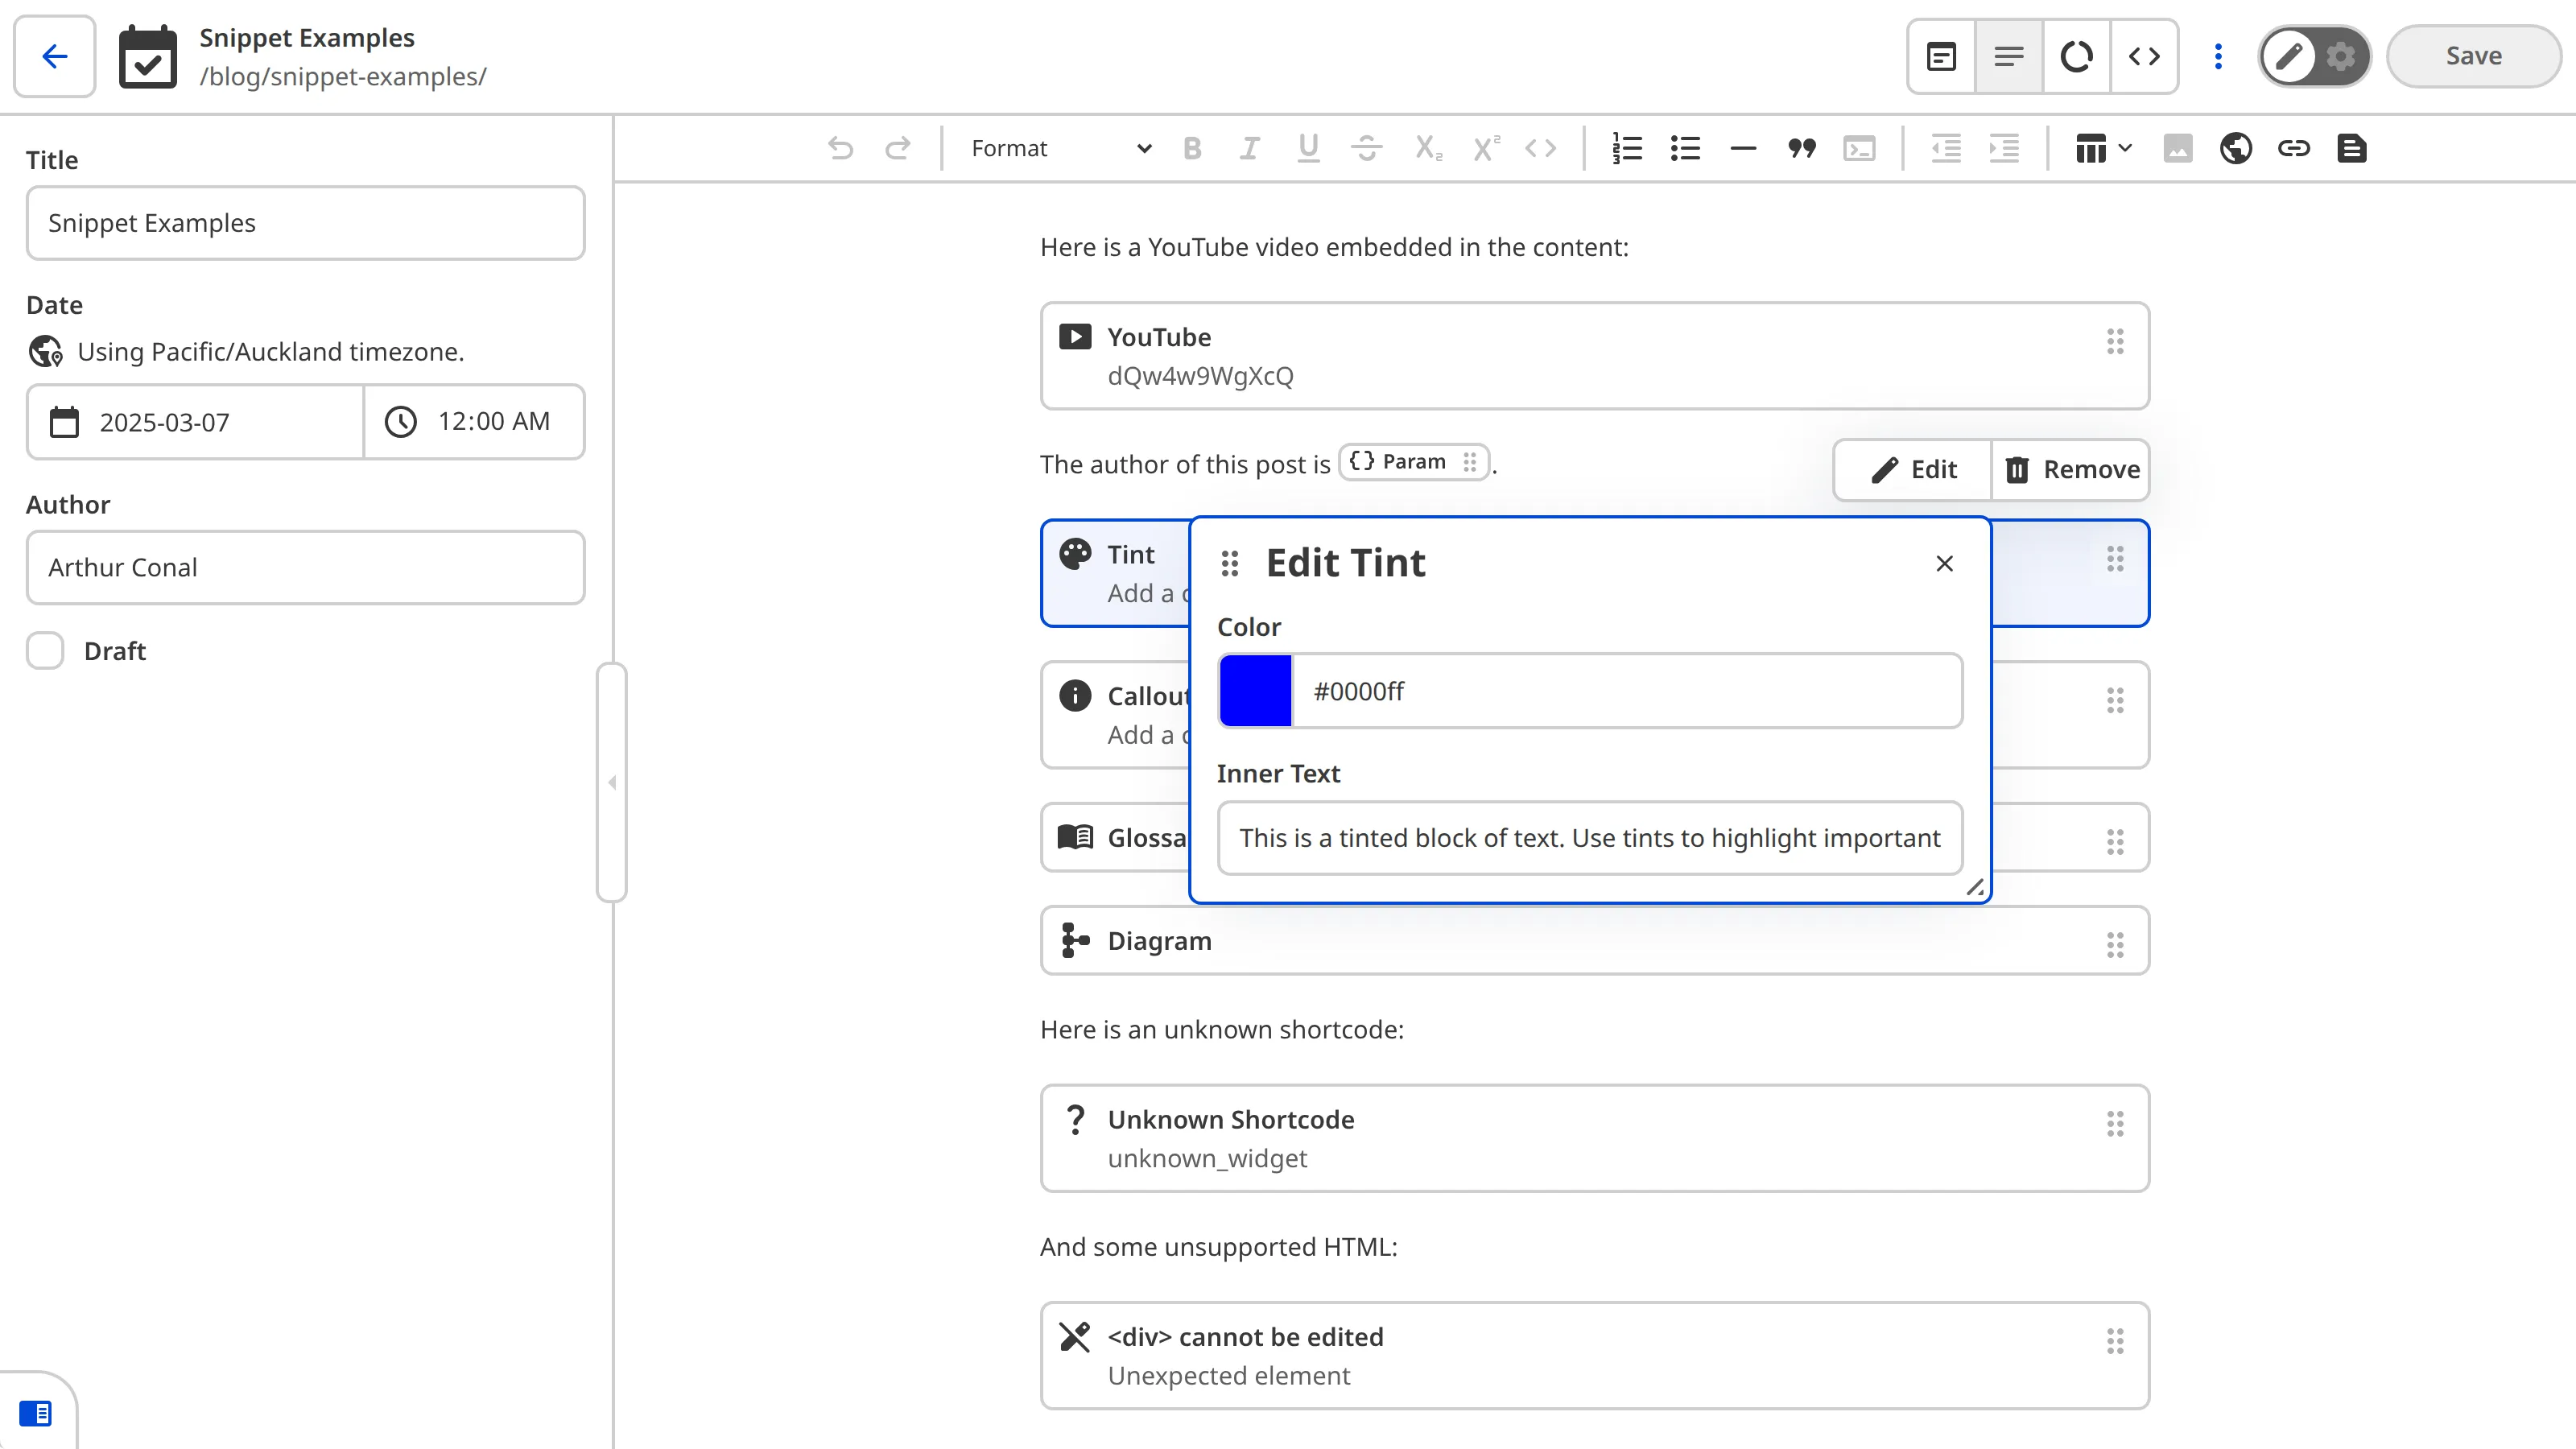
Task: Click the Unknown Shortcode drag handle
Action: coord(2115,1124)
